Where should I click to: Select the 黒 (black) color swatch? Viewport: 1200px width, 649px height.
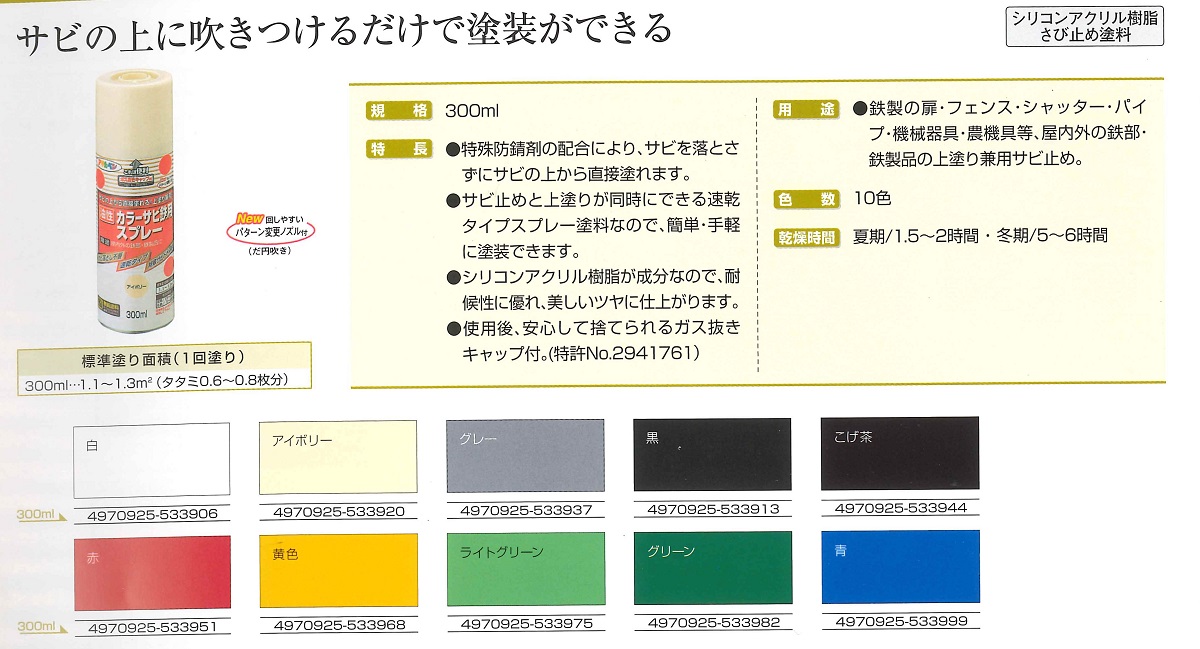coord(711,460)
